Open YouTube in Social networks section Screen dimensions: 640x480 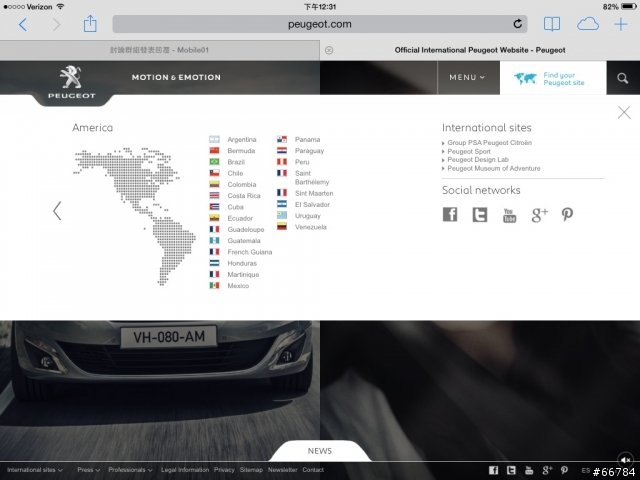(x=509, y=215)
